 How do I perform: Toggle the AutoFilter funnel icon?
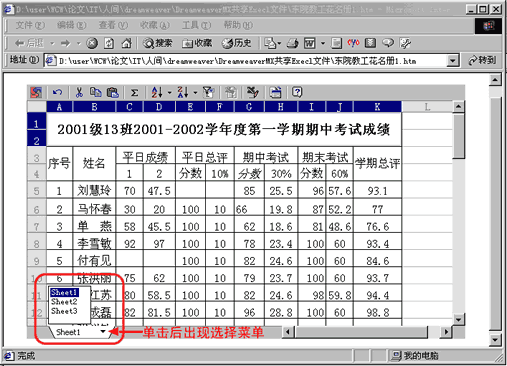(208, 92)
